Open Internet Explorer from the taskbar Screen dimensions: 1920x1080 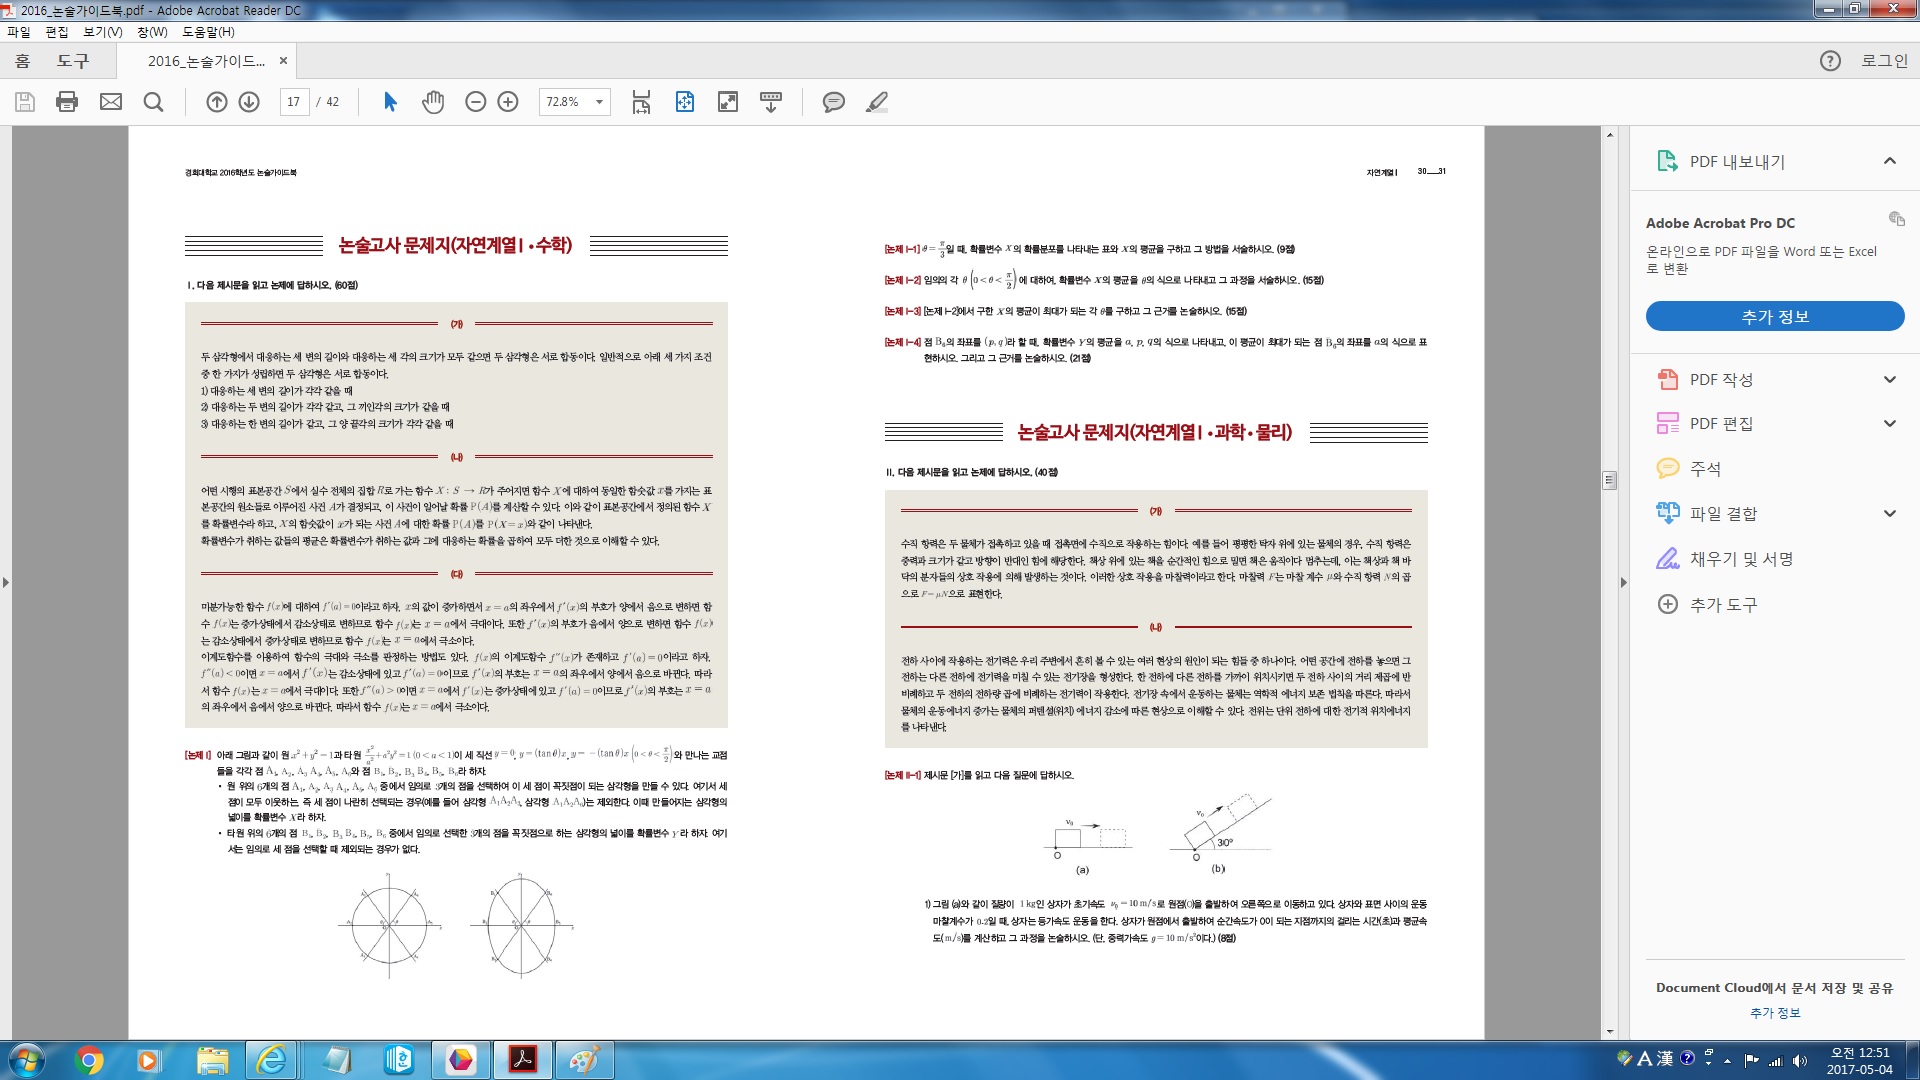click(x=272, y=1060)
